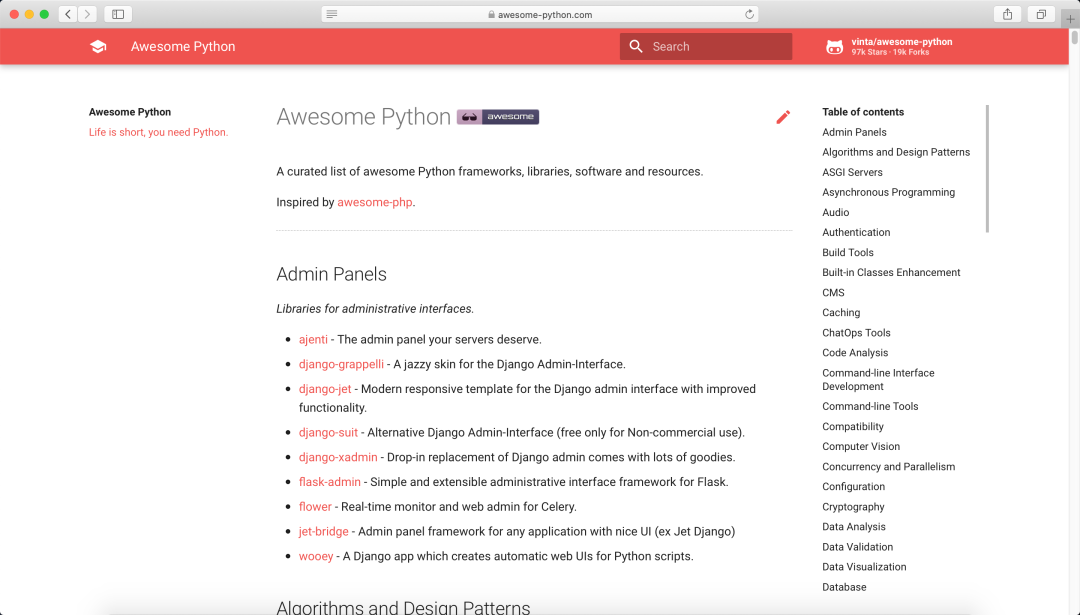Open the jet-bridge link
Screen dimensions: 1080x615
click(x=324, y=532)
